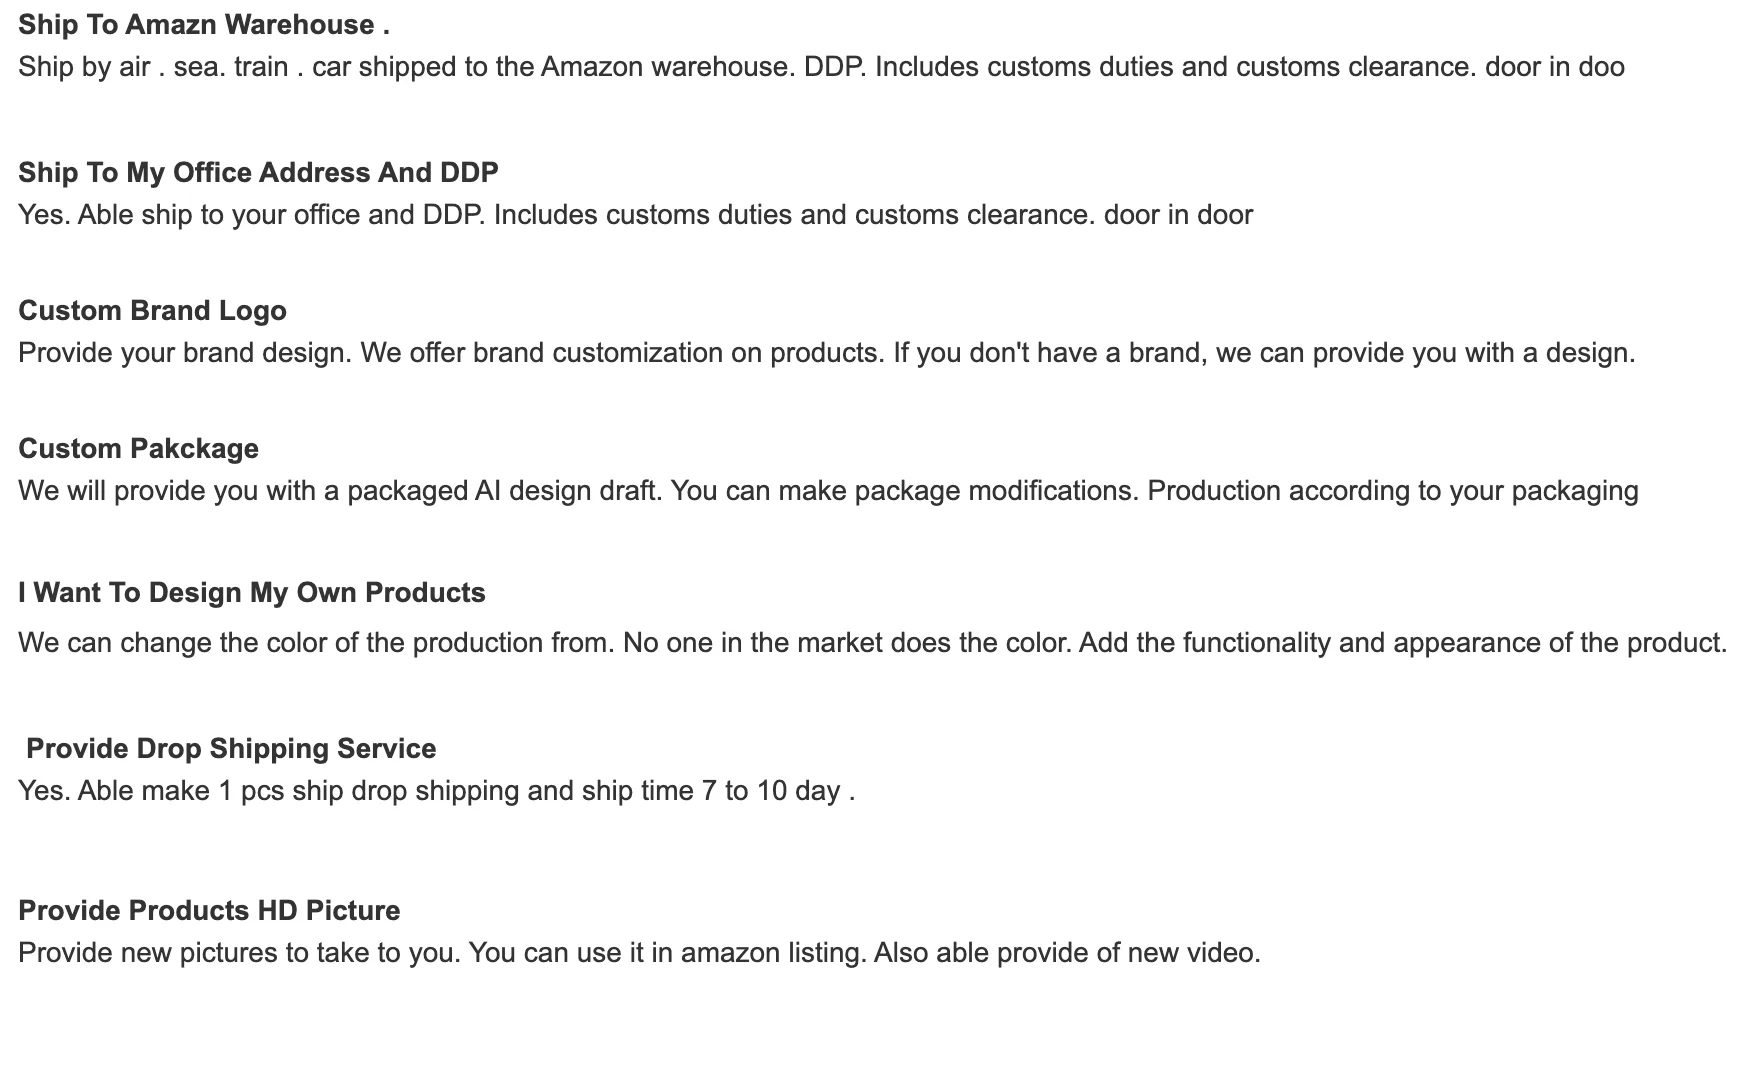
Task: Click the 'Ship To Amazn Warehouse' heading
Action: (x=203, y=25)
